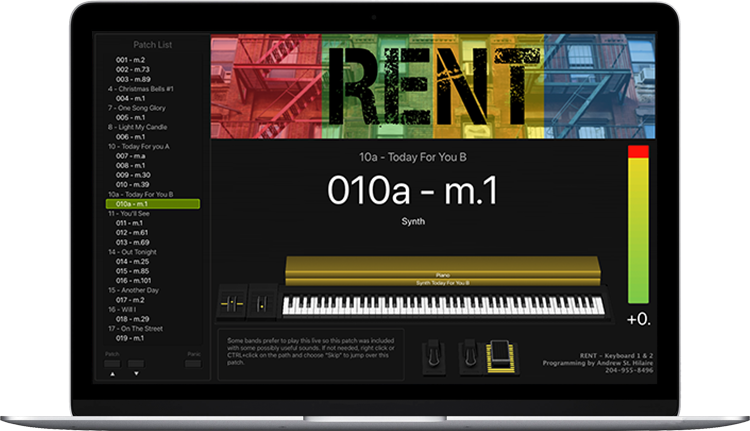Screen dimensions: 750x431
Task: Select patch 004 - m.1
Action: (130, 98)
